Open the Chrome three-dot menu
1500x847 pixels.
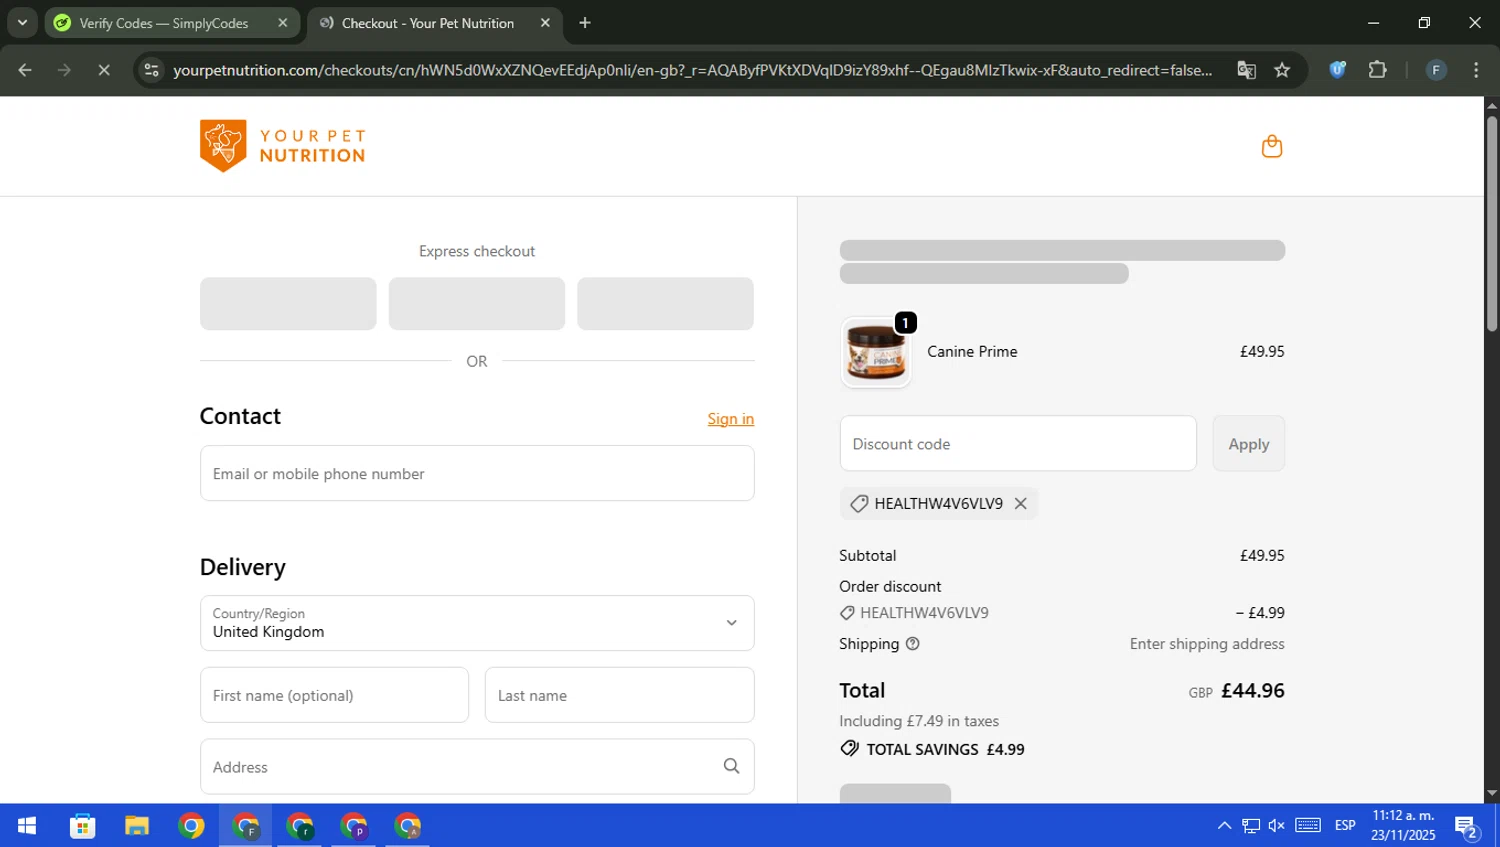(x=1476, y=70)
